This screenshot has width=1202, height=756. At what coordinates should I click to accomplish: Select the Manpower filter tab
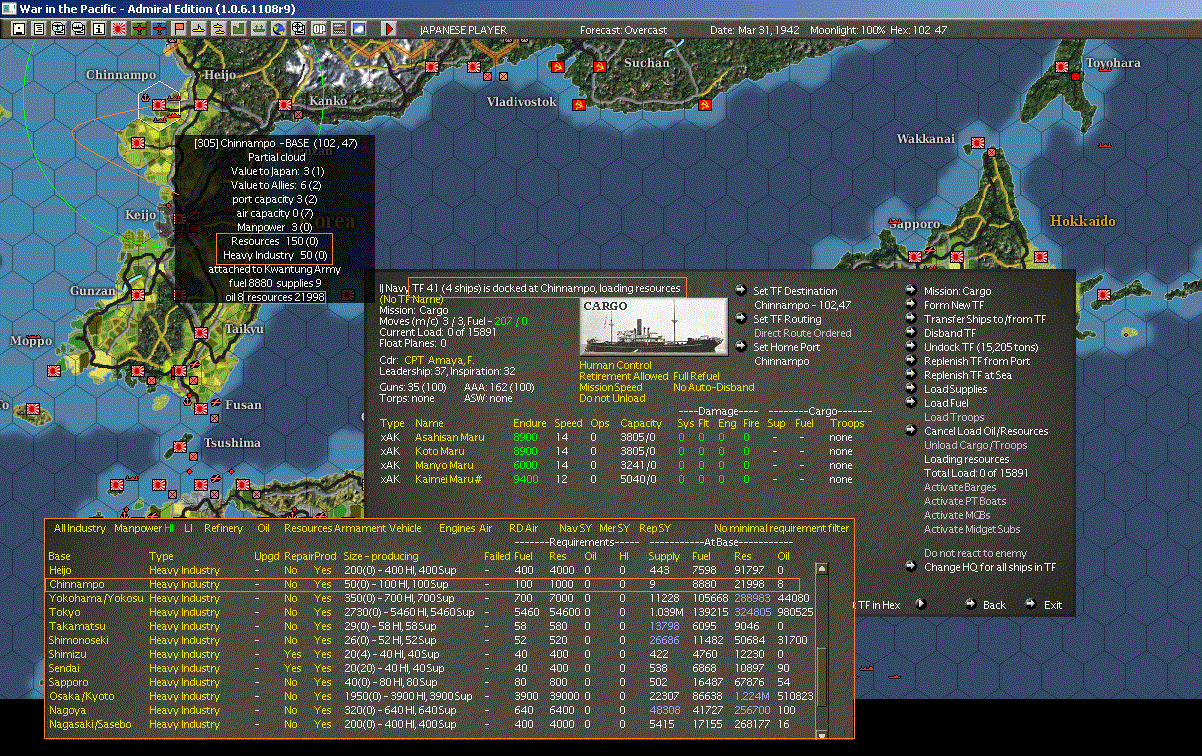click(x=137, y=528)
